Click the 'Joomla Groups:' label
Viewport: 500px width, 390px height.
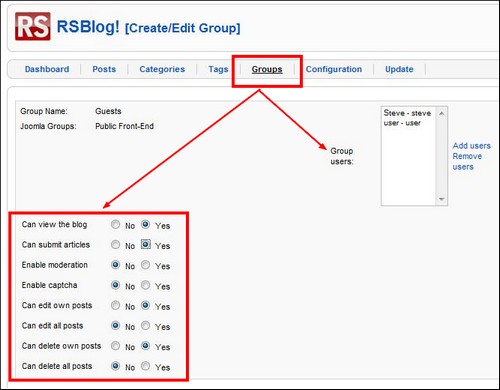click(48, 126)
